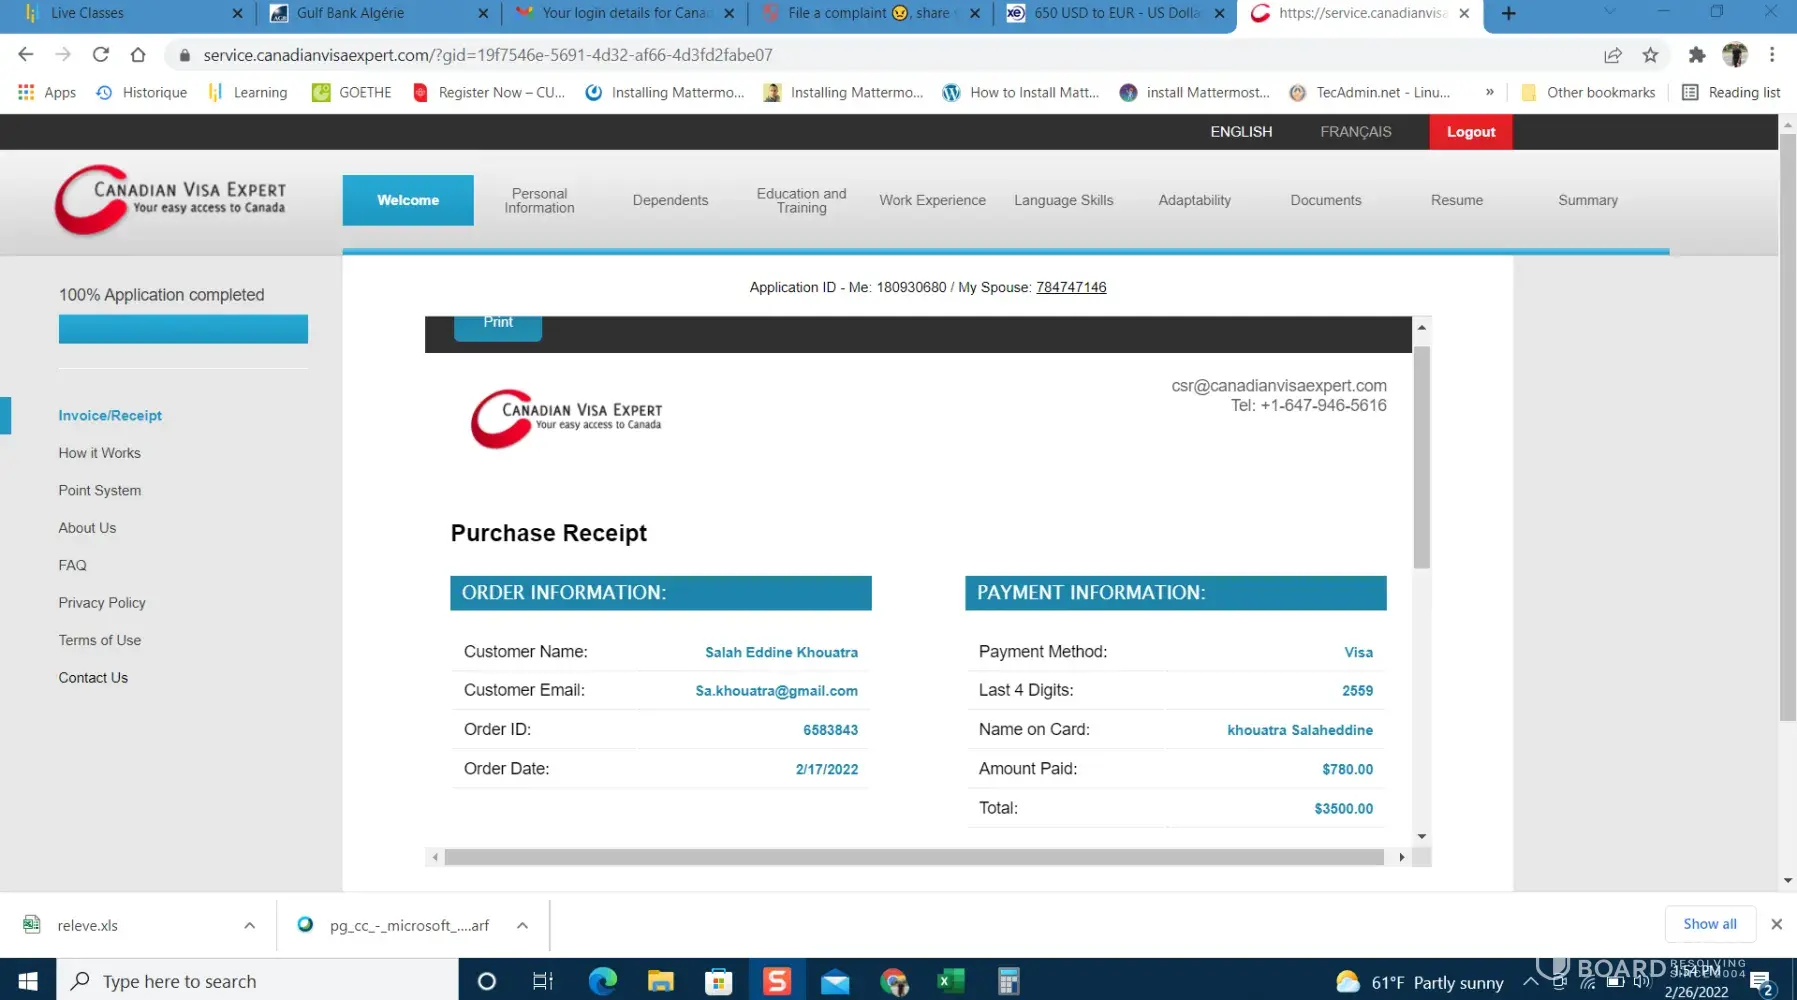Click the Canadian Visa Expert header logo
This screenshot has height=1000, width=1797.
[171, 200]
